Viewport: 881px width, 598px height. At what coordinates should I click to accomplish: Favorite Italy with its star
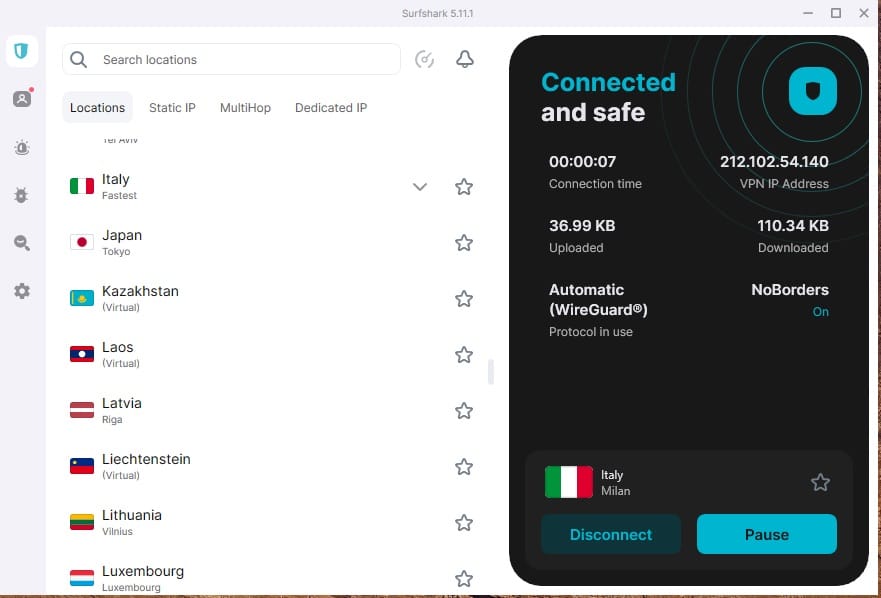464,187
